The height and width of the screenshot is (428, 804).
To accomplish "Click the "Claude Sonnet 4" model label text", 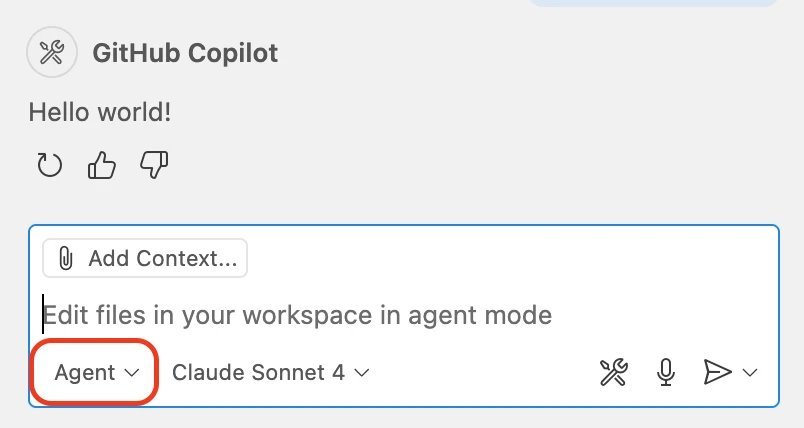I will [x=258, y=373].
